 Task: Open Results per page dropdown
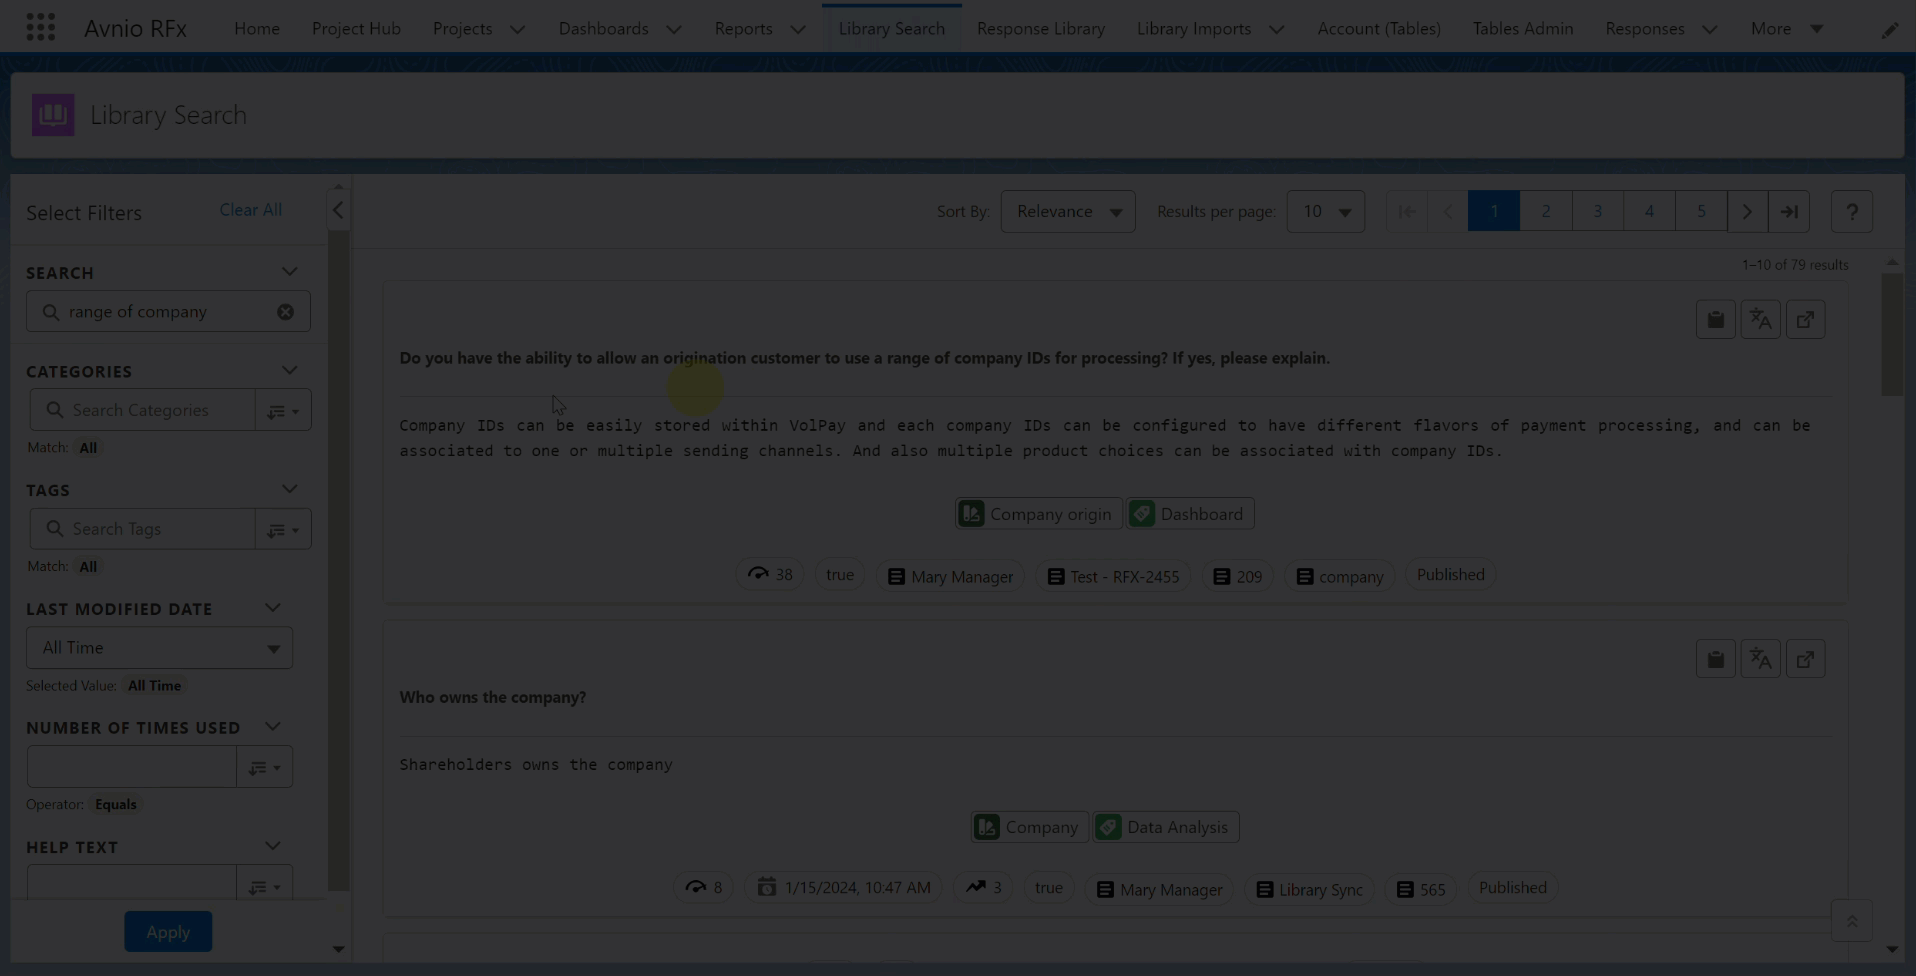[x=1326, y=212]
